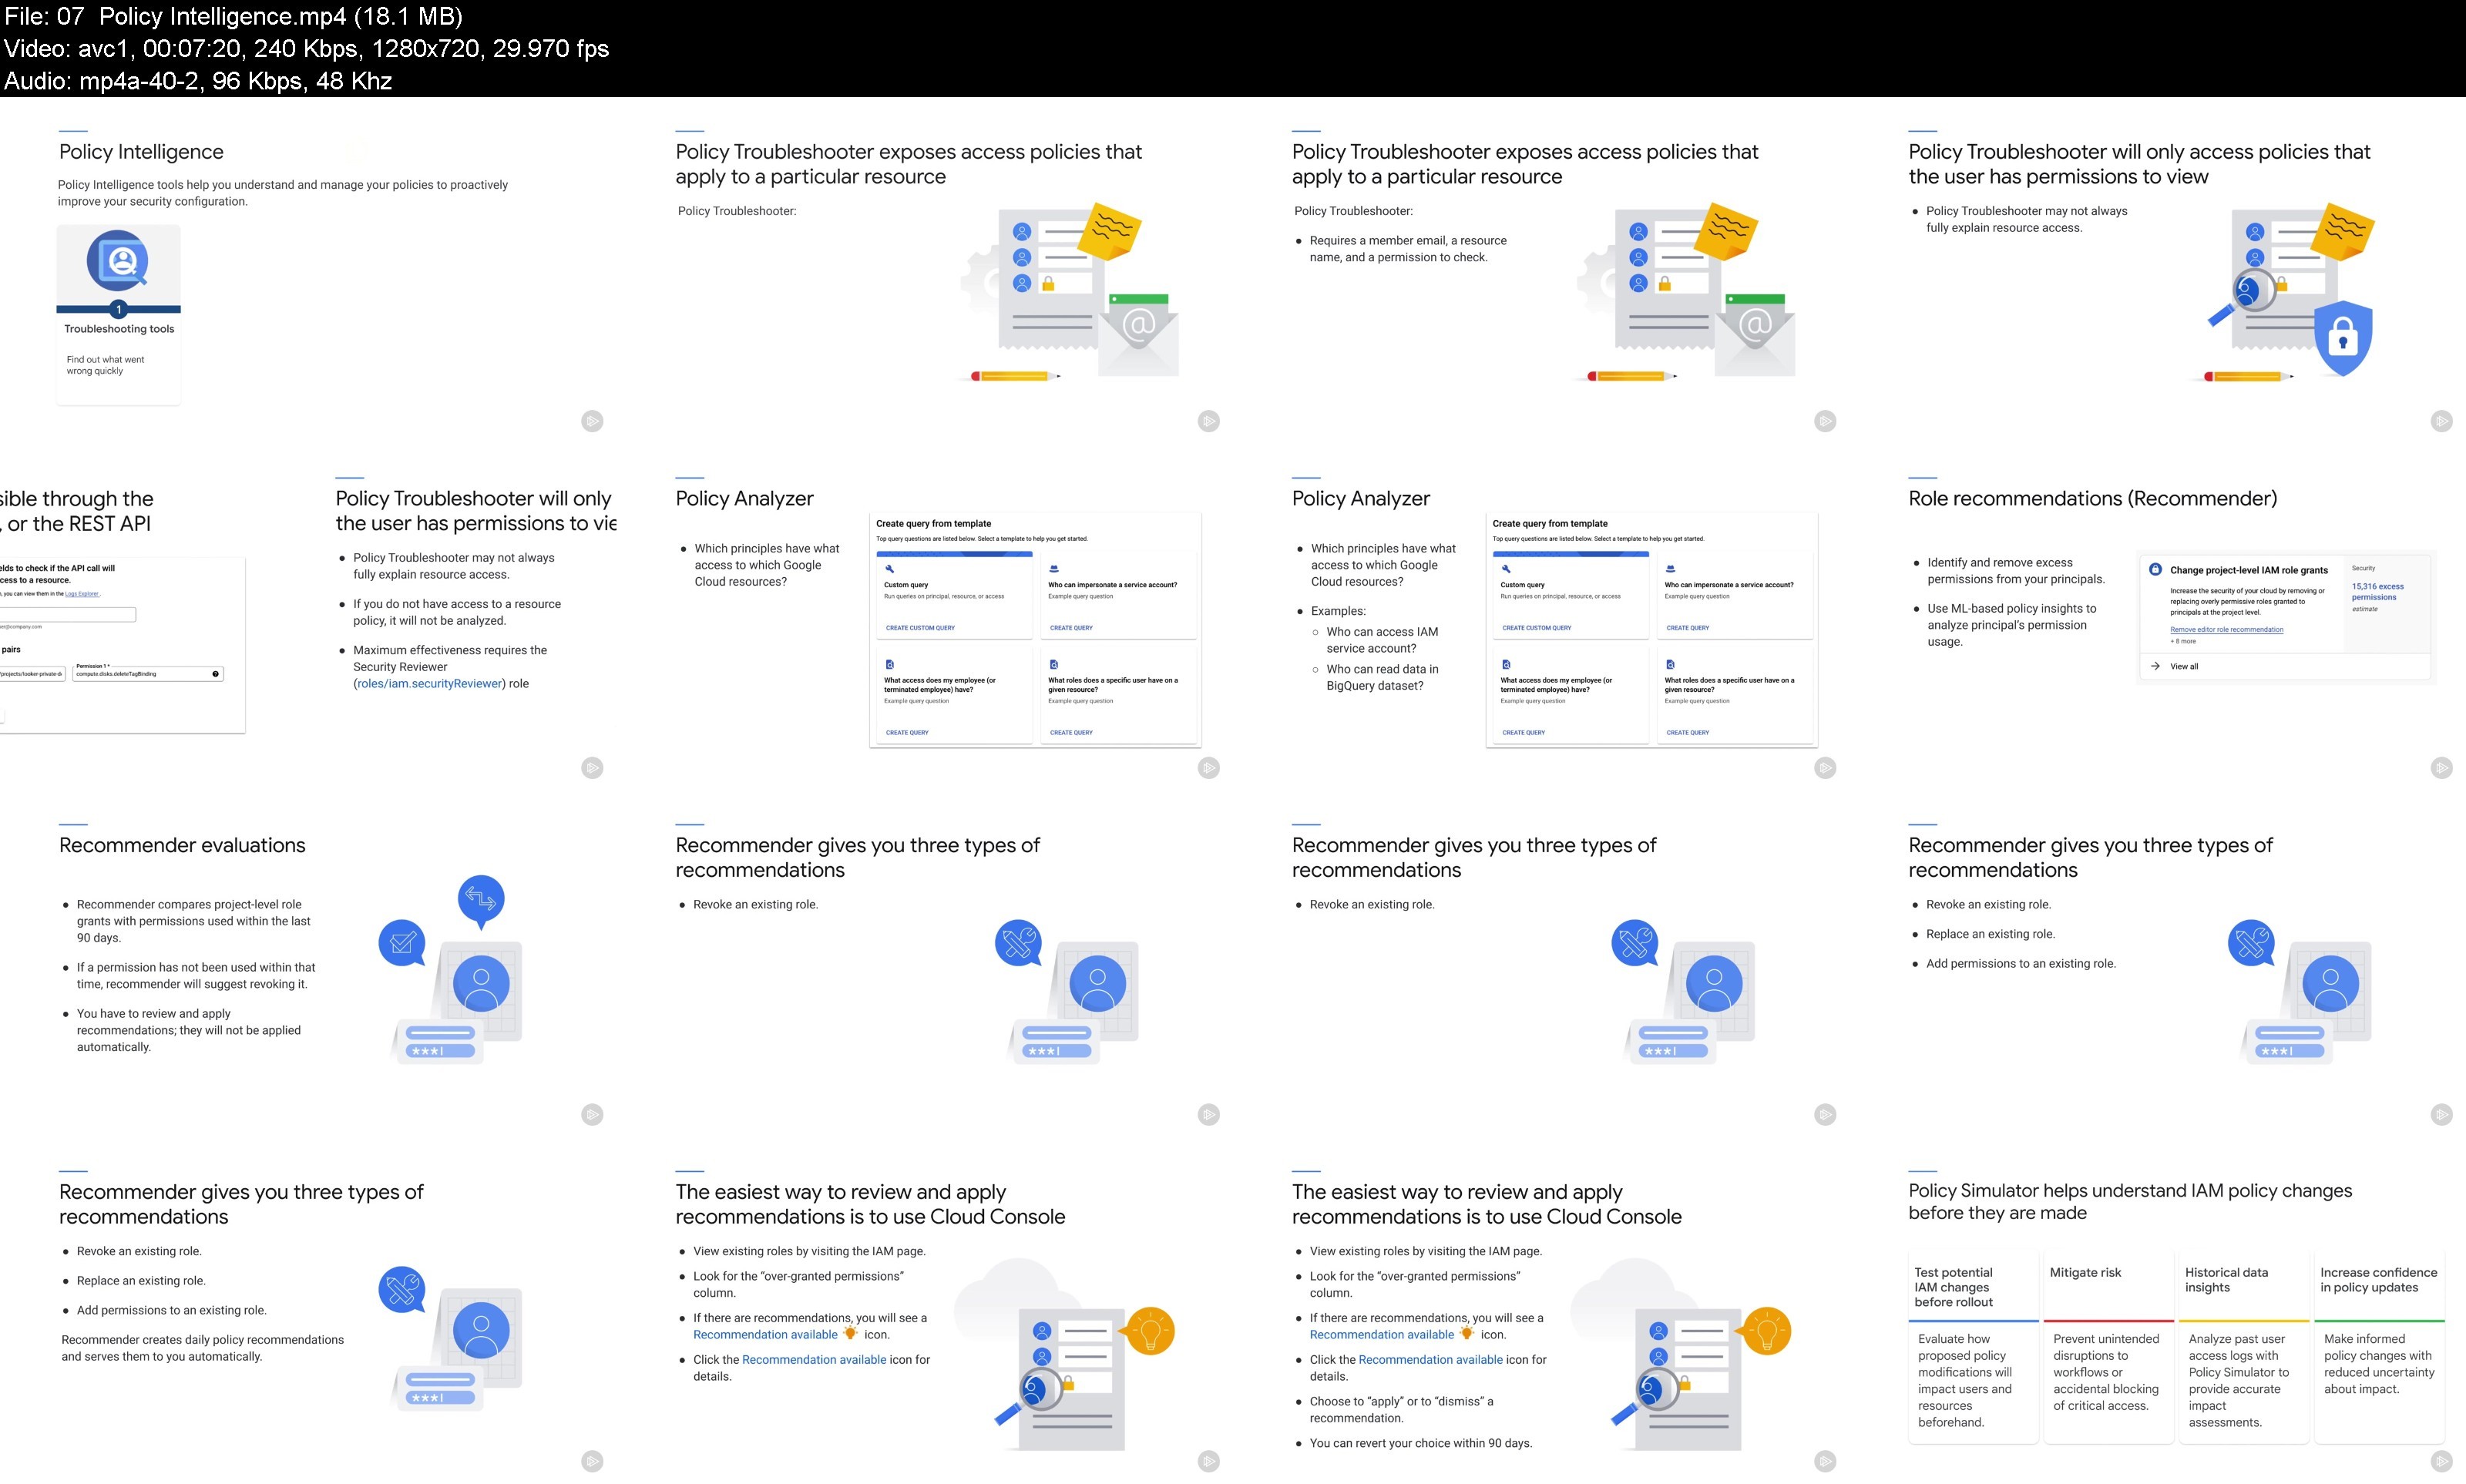Click the empty principal email input field
2466x1484 pixels.
[67, 615]
